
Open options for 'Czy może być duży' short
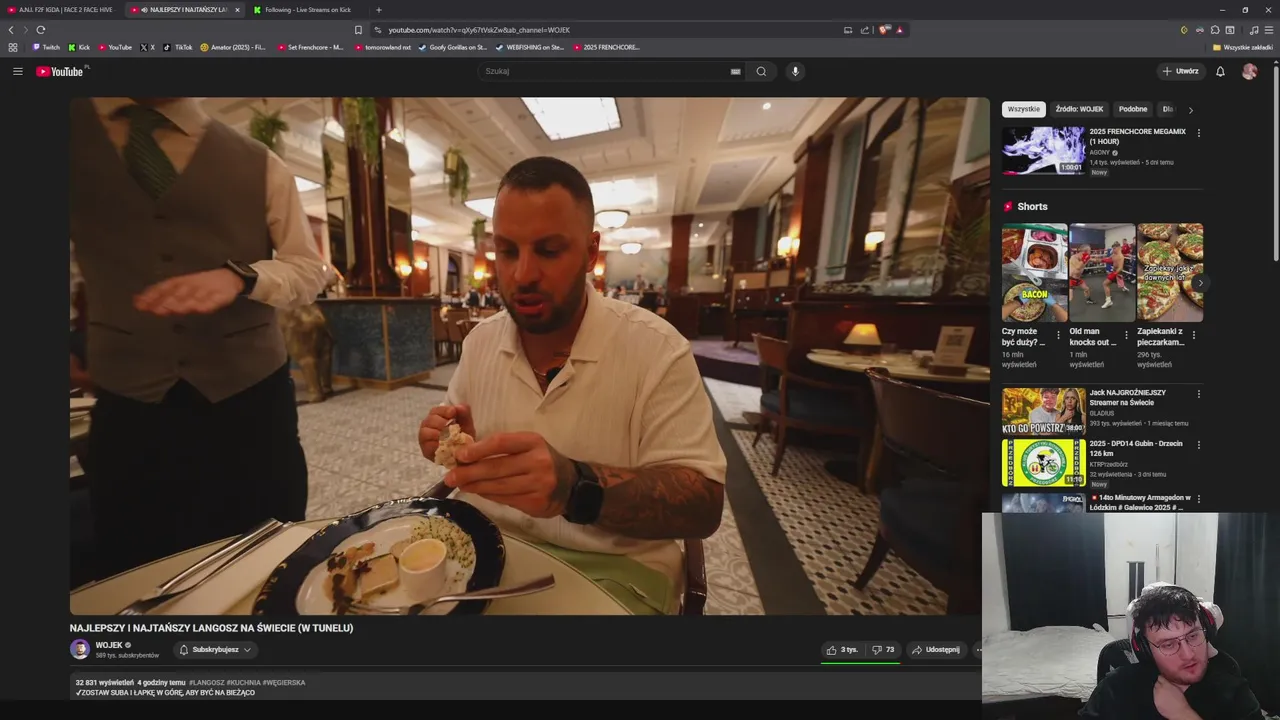click(x=1058, y=336)
